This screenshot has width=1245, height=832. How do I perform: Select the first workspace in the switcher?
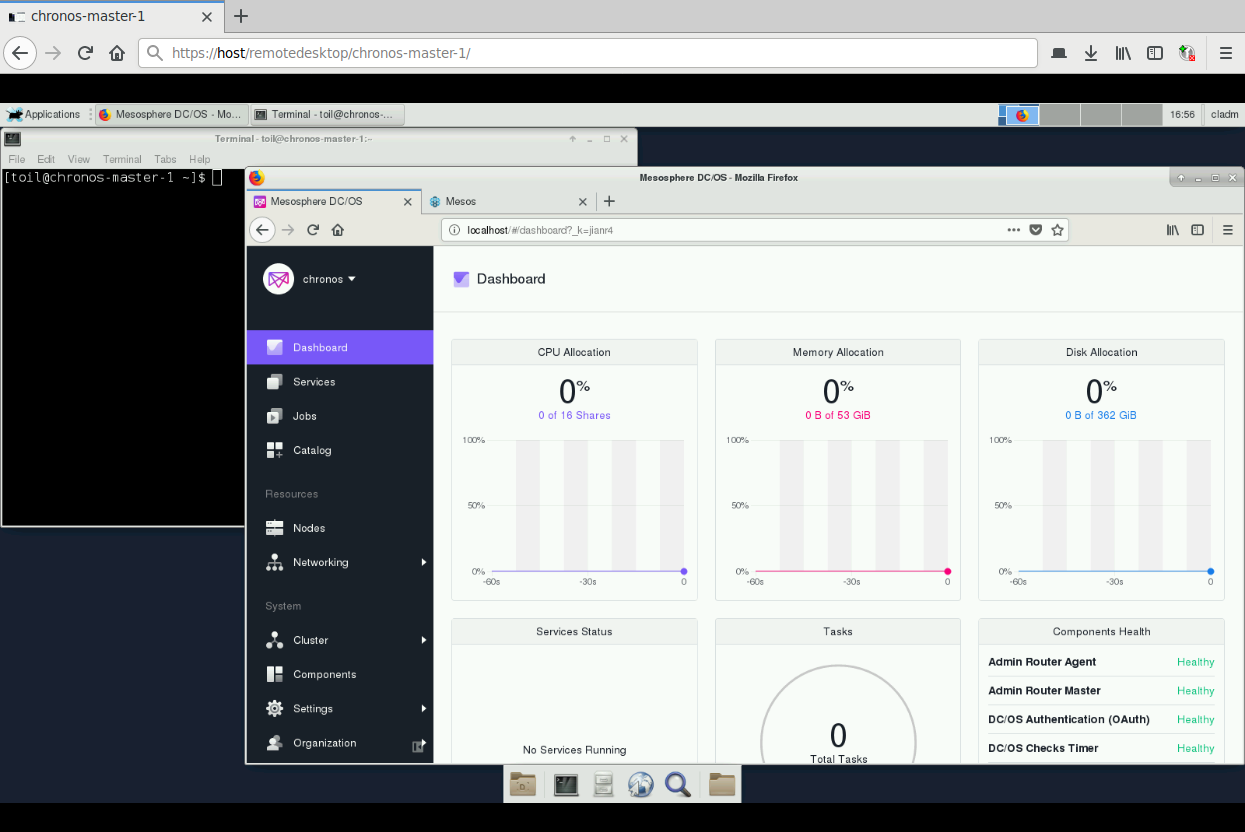click(1019, 115)
